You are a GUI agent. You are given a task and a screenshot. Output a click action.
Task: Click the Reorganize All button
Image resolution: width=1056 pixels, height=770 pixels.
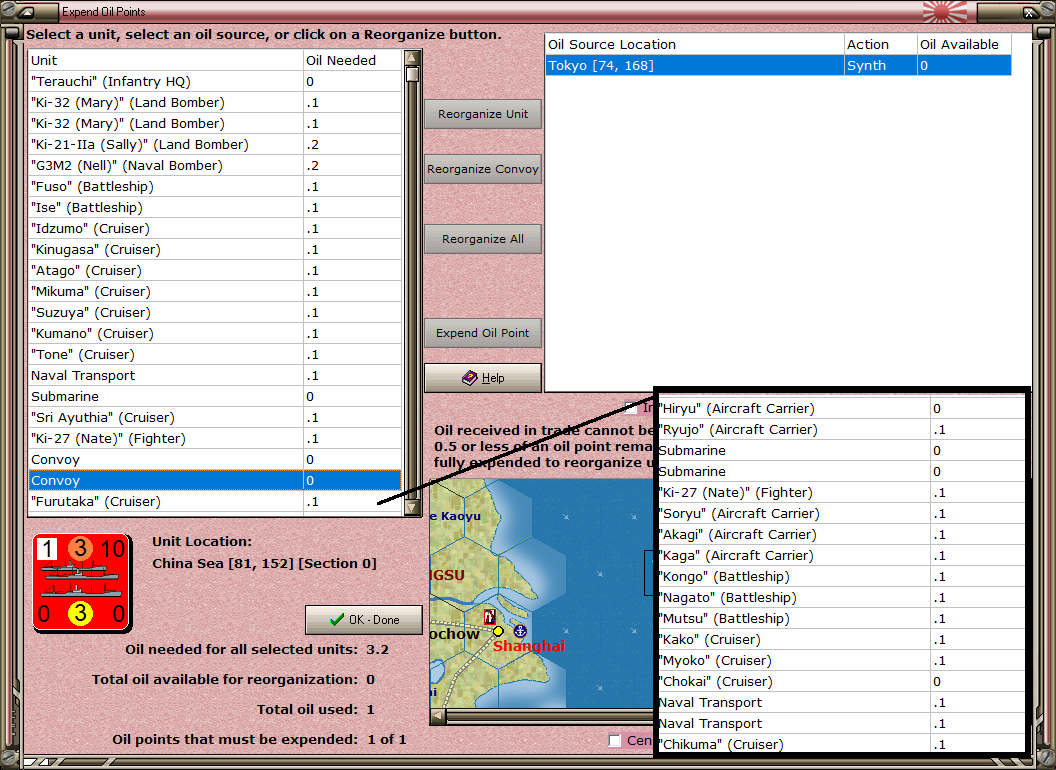(x=483, y=239)
